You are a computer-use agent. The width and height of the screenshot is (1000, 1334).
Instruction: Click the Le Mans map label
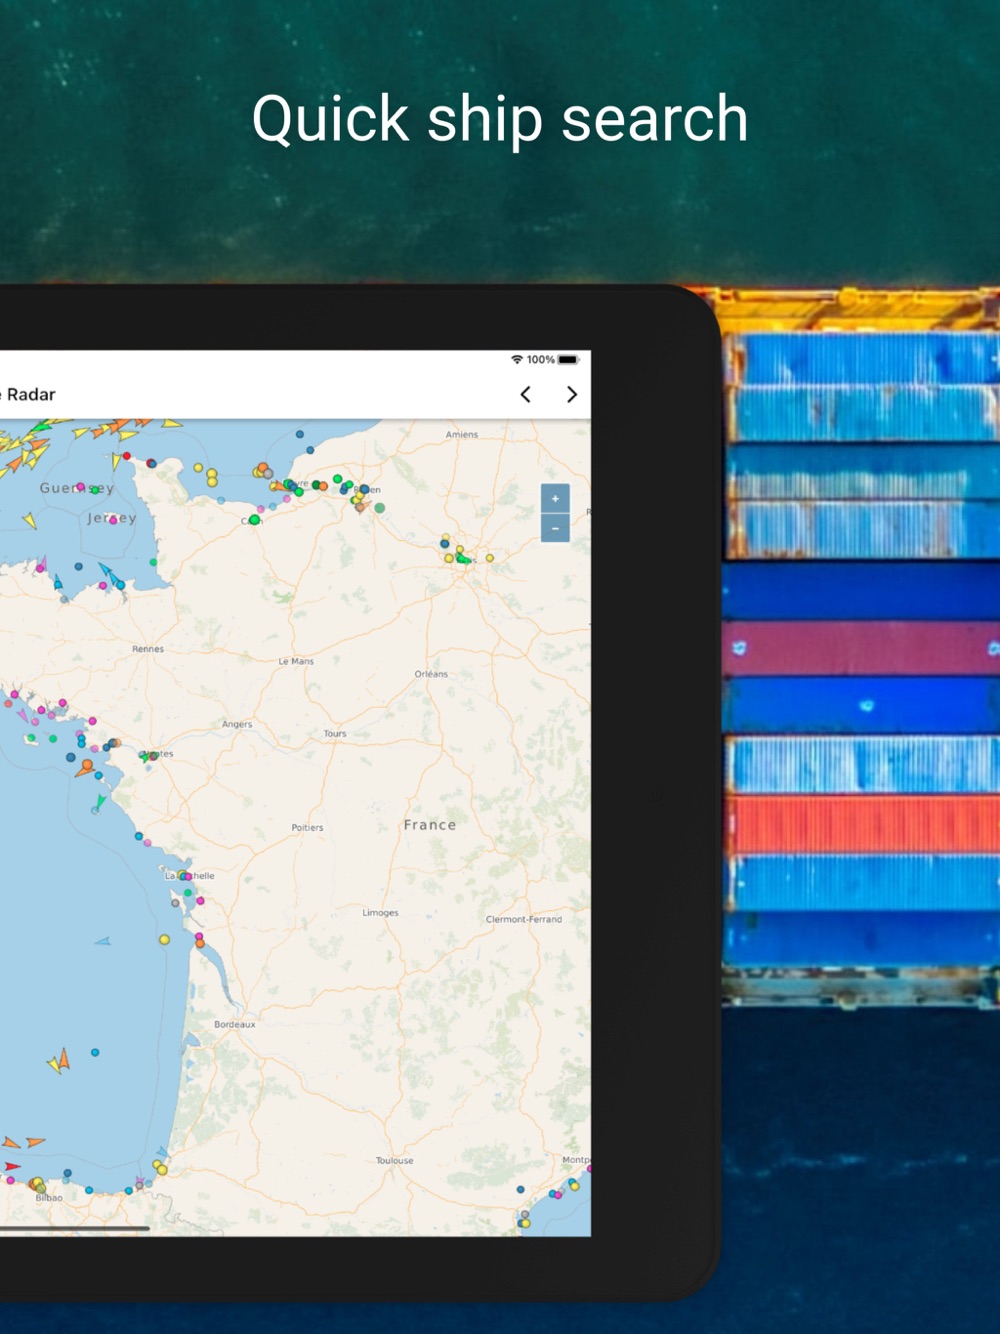point(296,661)
